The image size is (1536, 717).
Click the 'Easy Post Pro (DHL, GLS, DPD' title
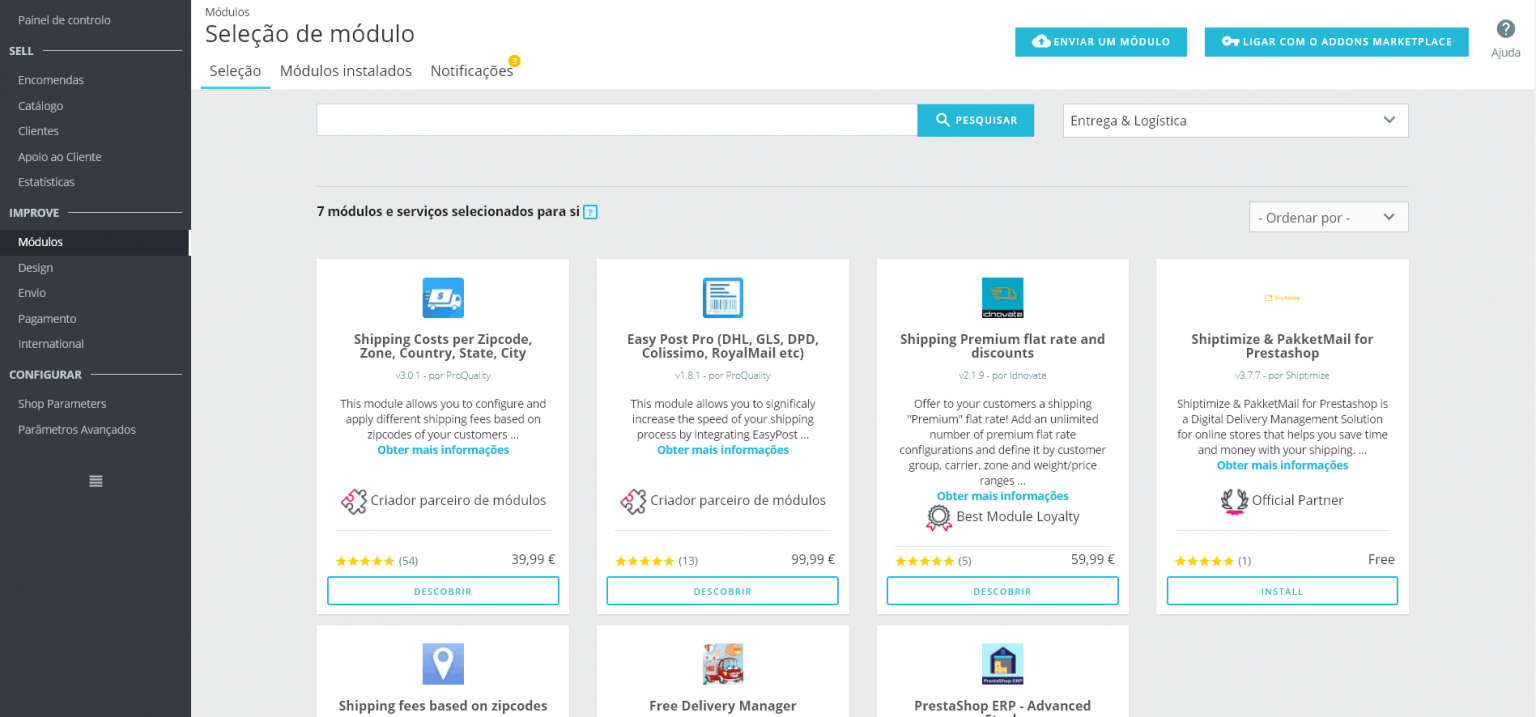(723, 346)
